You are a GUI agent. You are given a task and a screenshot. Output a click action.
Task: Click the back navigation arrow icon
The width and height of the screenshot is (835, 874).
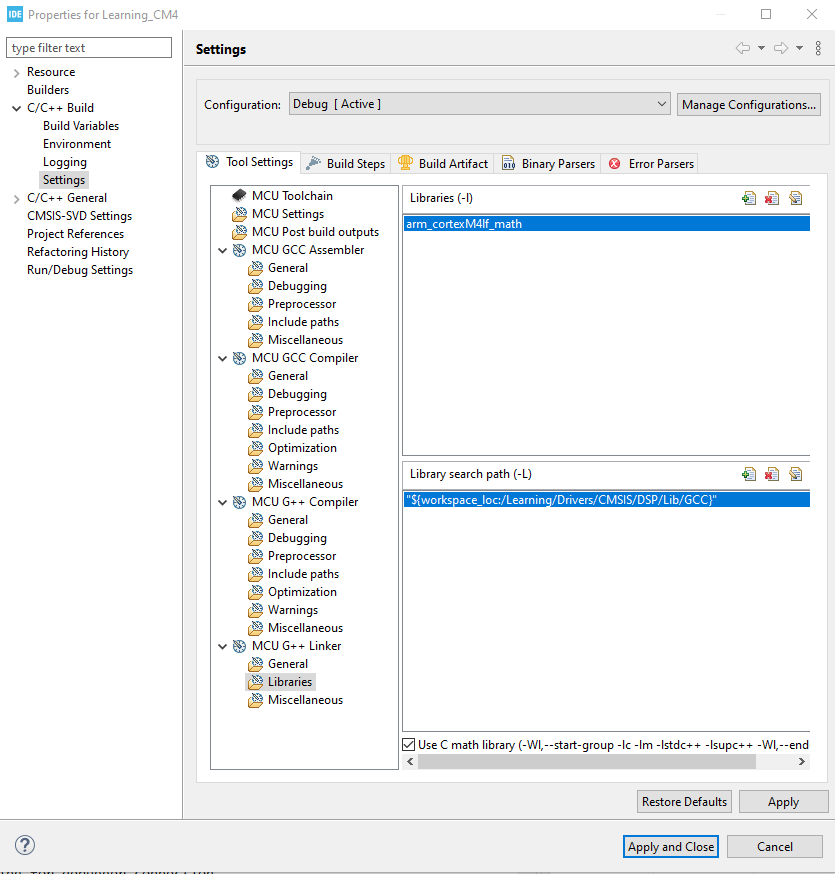click(x=742, y=48)
